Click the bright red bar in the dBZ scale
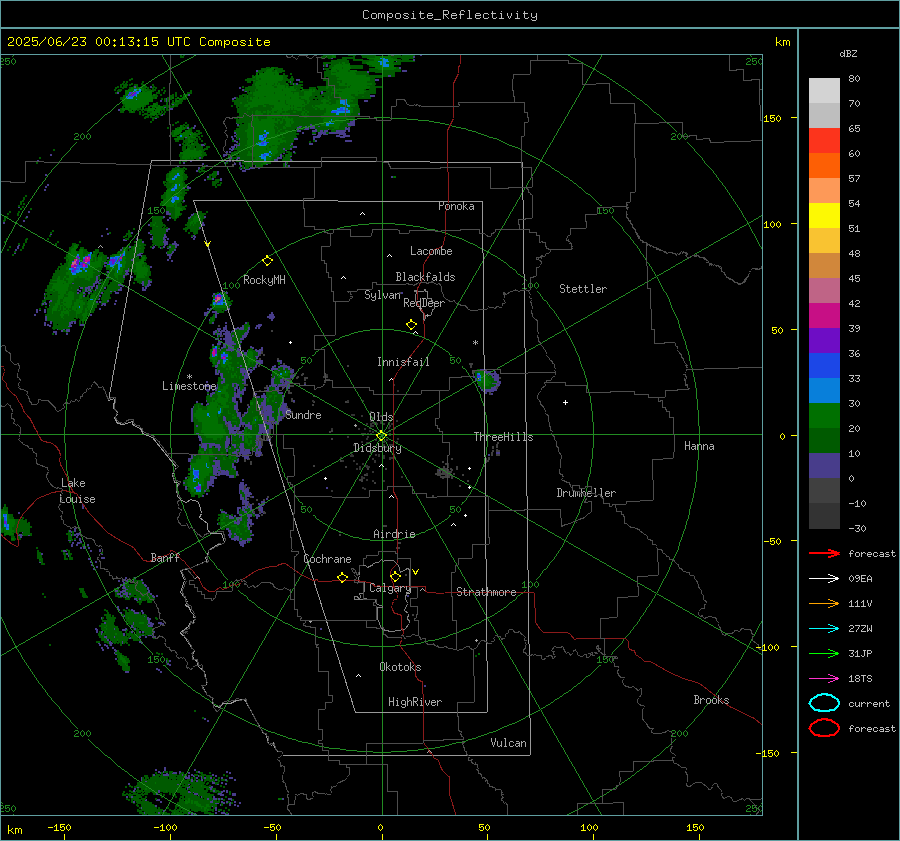Image resolution: width=900 pixels, height=841 pixels. click(x=824, y=141)
